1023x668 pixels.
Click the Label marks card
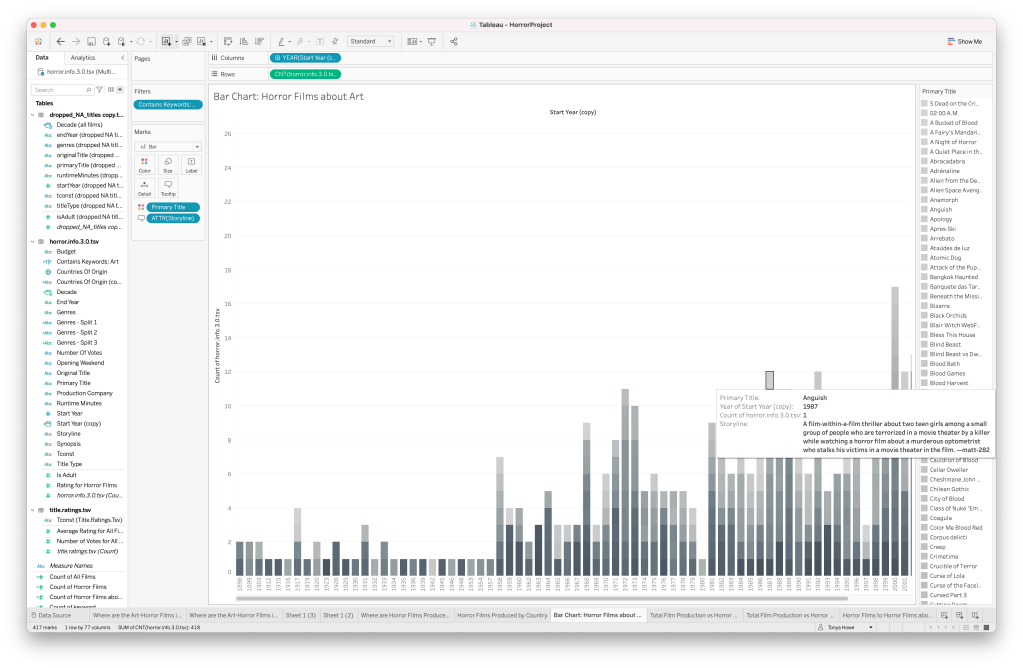click(x=191, y=163)
